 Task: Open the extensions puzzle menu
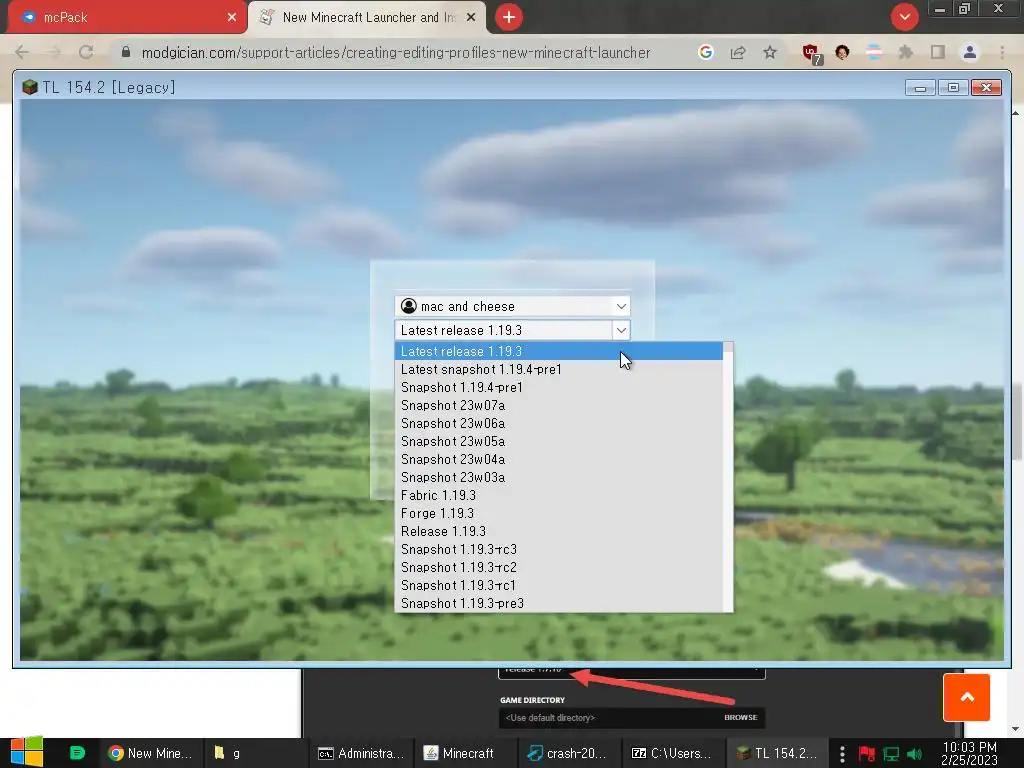coord(906,52)
